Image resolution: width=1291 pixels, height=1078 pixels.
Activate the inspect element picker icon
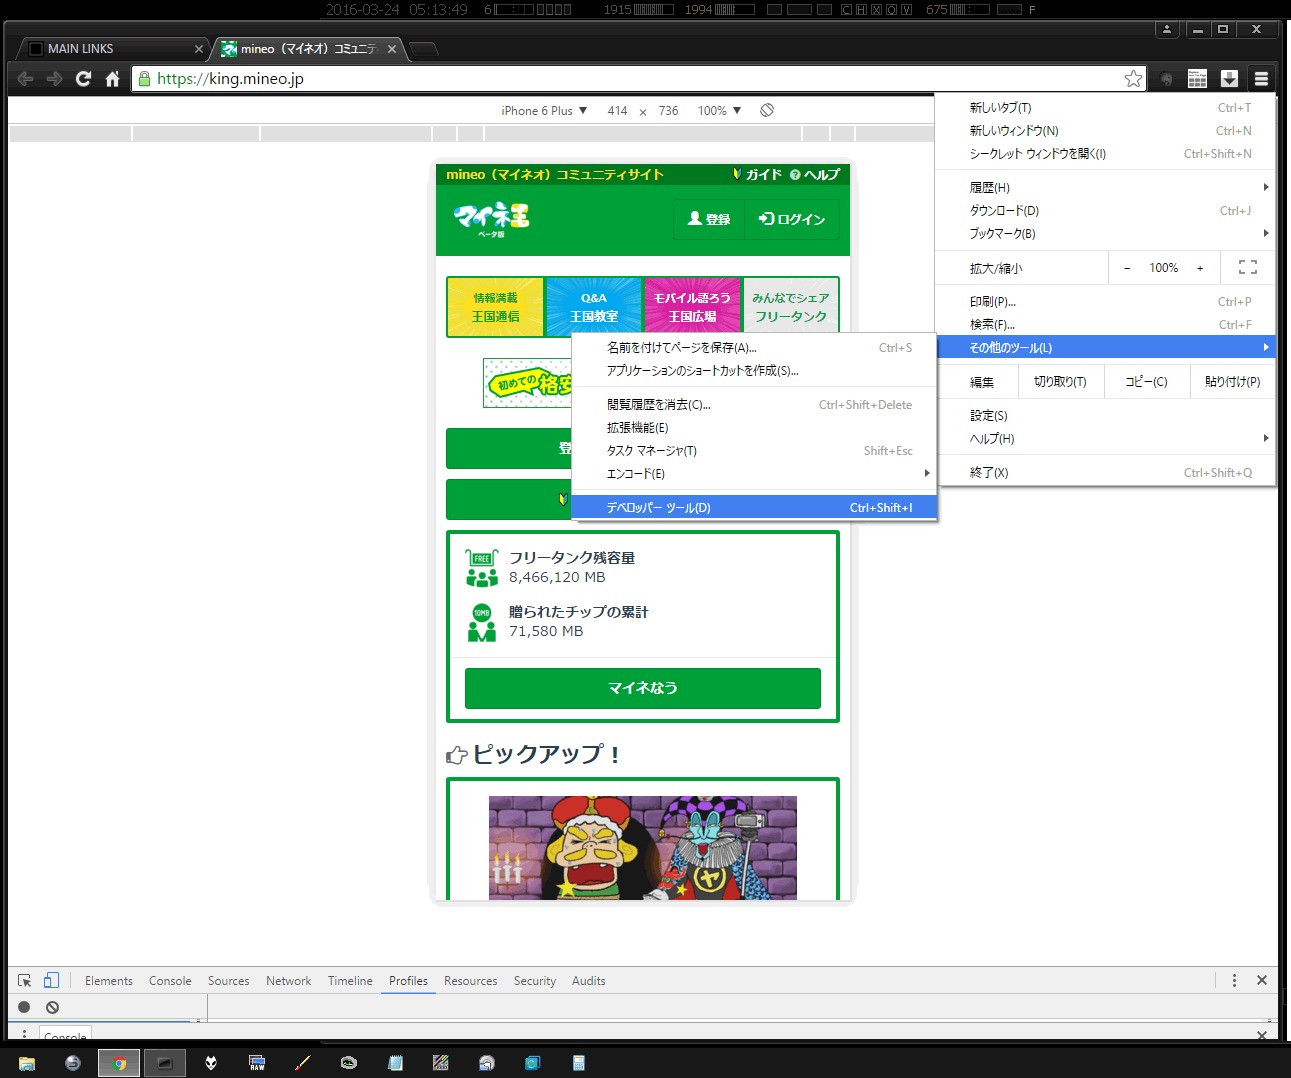coord(25,981)
